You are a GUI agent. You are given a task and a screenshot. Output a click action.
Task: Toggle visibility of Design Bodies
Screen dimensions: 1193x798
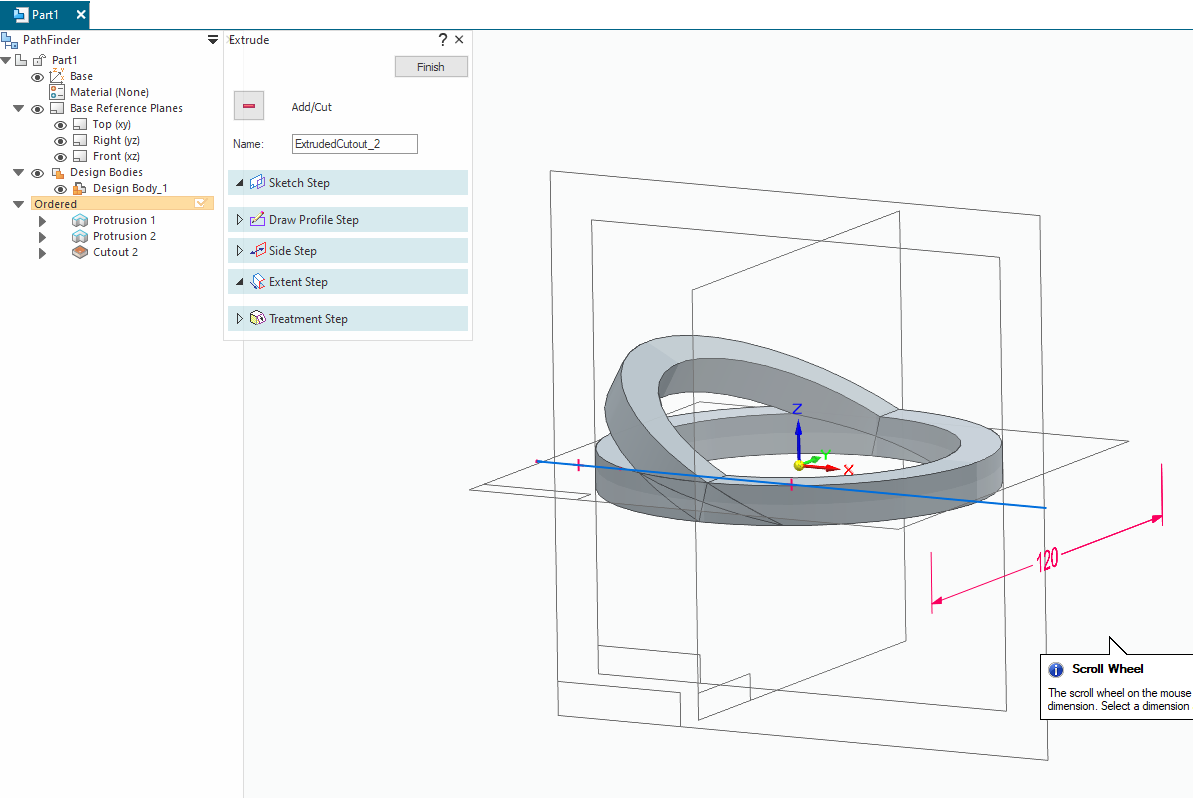coord(37,173)
